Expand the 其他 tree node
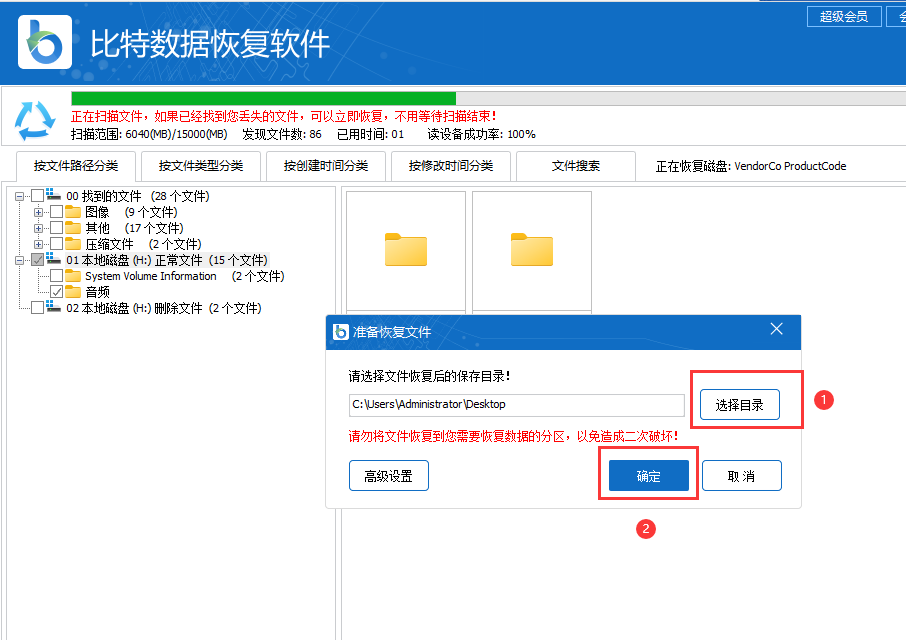The width and height of the screenshot is (906, 640). [x=38, y=228]
